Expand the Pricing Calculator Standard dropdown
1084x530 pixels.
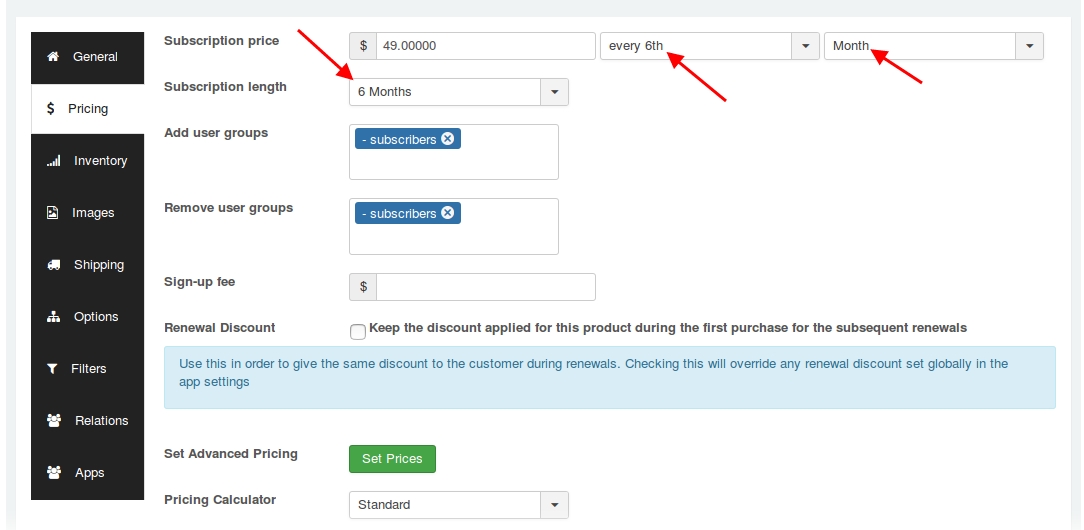[555, 505]
